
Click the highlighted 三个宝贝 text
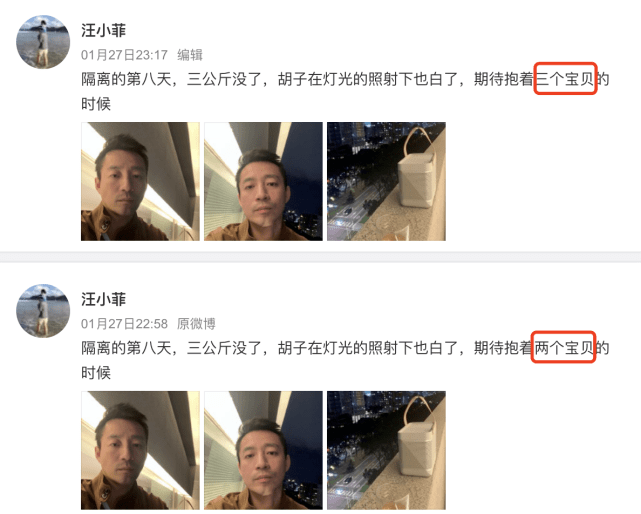[x=565, y=79]
